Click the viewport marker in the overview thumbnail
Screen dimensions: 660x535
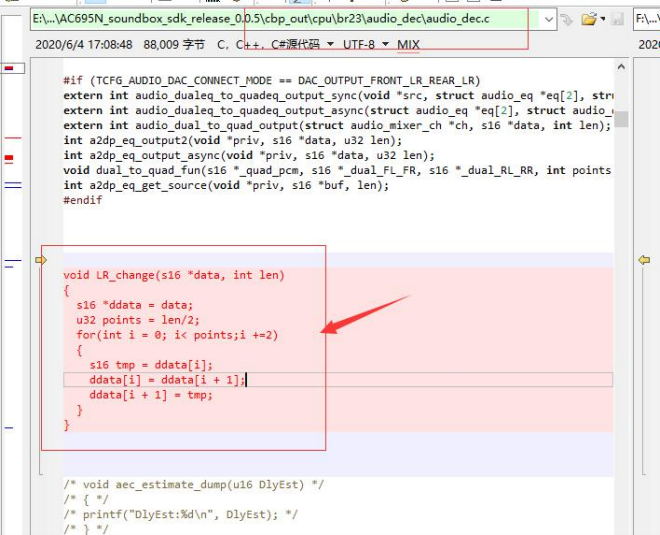point(12,68)
